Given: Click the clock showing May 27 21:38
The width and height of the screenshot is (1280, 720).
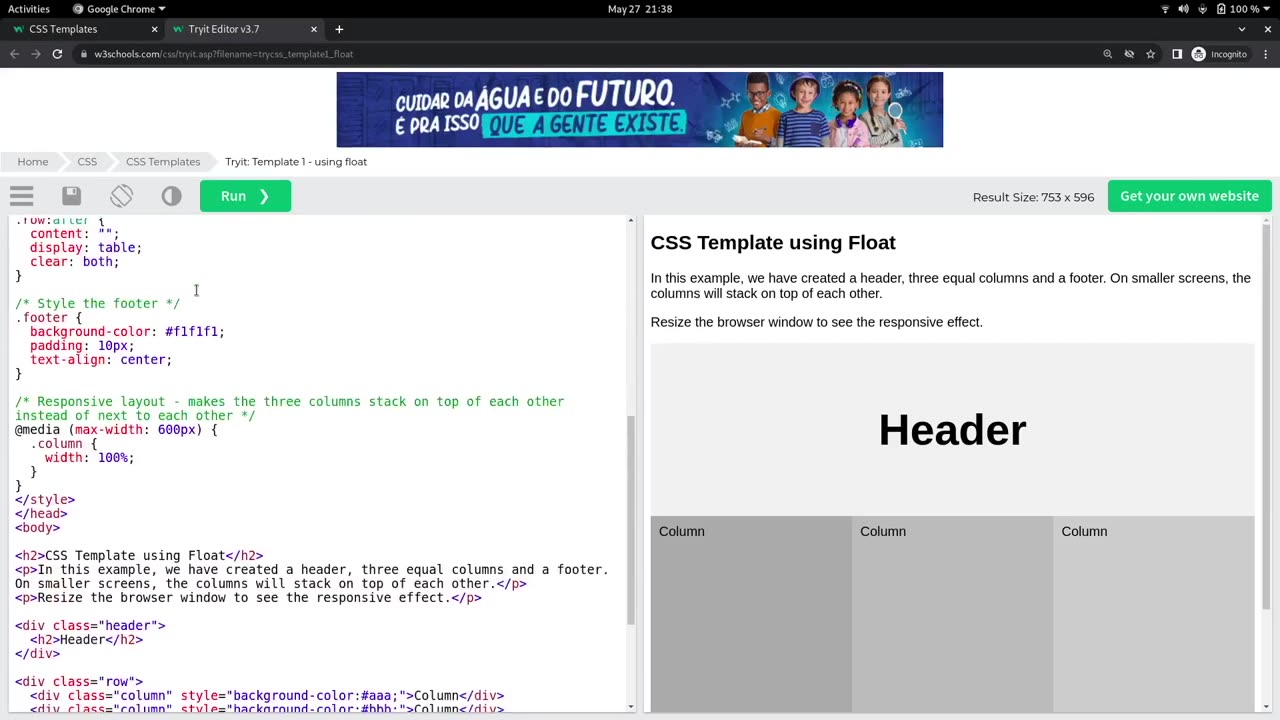Looking at the screenshot, I should click(640, 9).
